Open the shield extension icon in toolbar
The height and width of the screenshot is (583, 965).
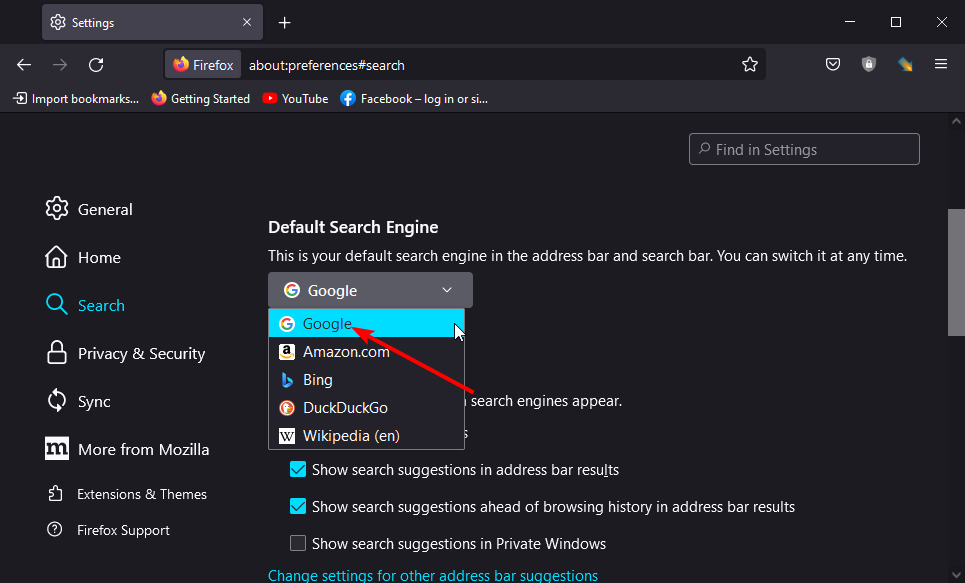tap(868, 65)
